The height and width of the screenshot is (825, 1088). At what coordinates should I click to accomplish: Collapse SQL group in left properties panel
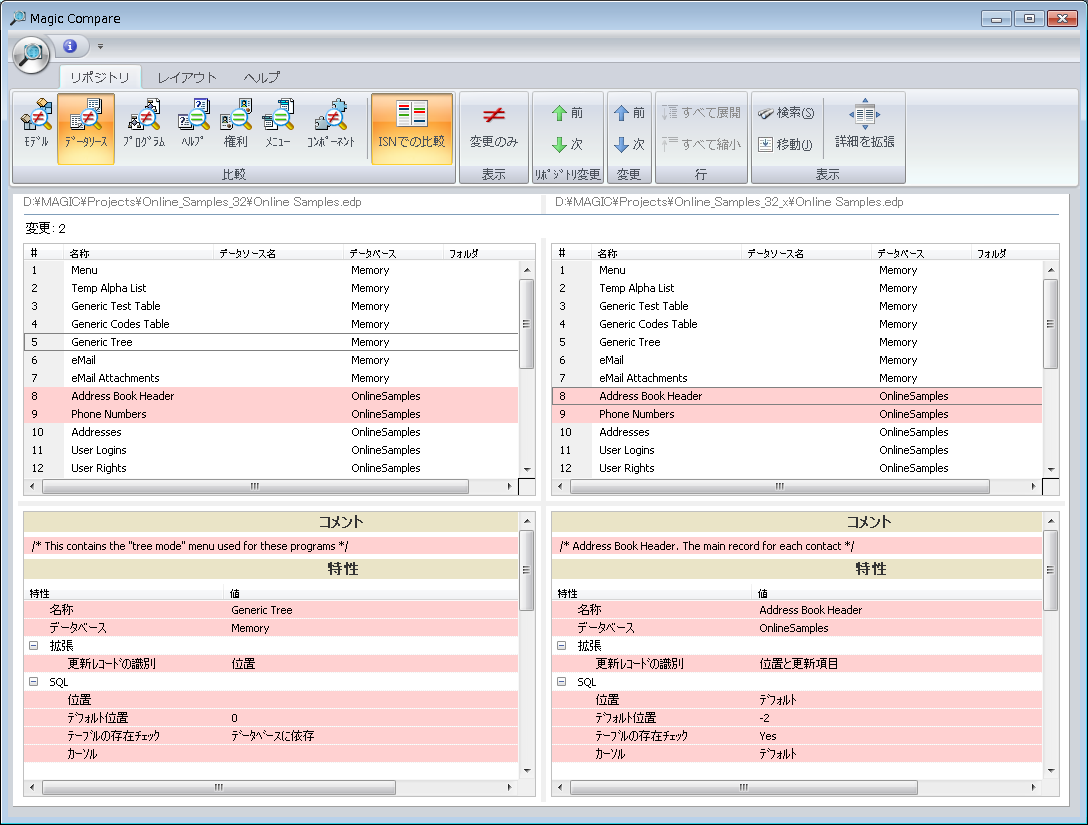tap(33, 681)
